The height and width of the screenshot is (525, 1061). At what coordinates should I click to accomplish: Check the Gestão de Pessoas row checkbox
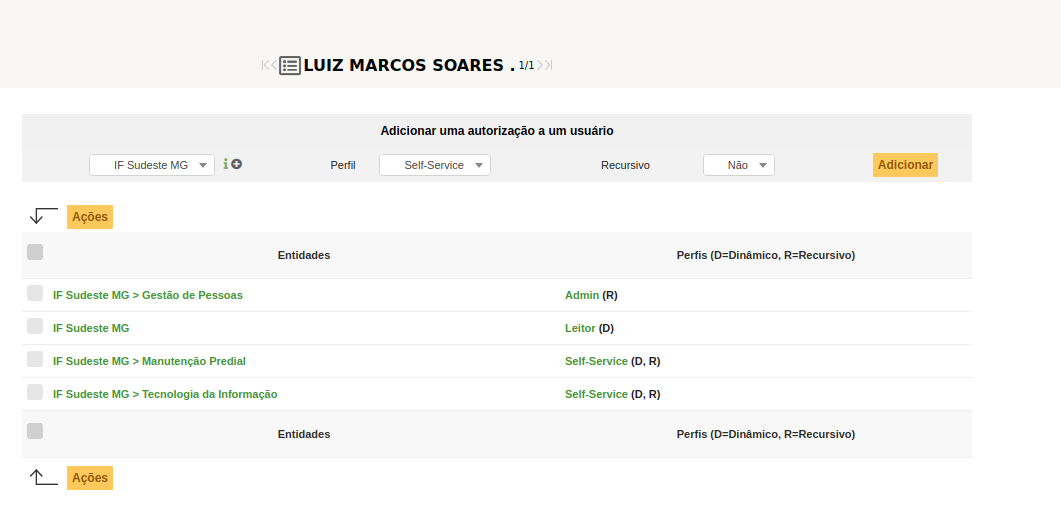(35, 294)
